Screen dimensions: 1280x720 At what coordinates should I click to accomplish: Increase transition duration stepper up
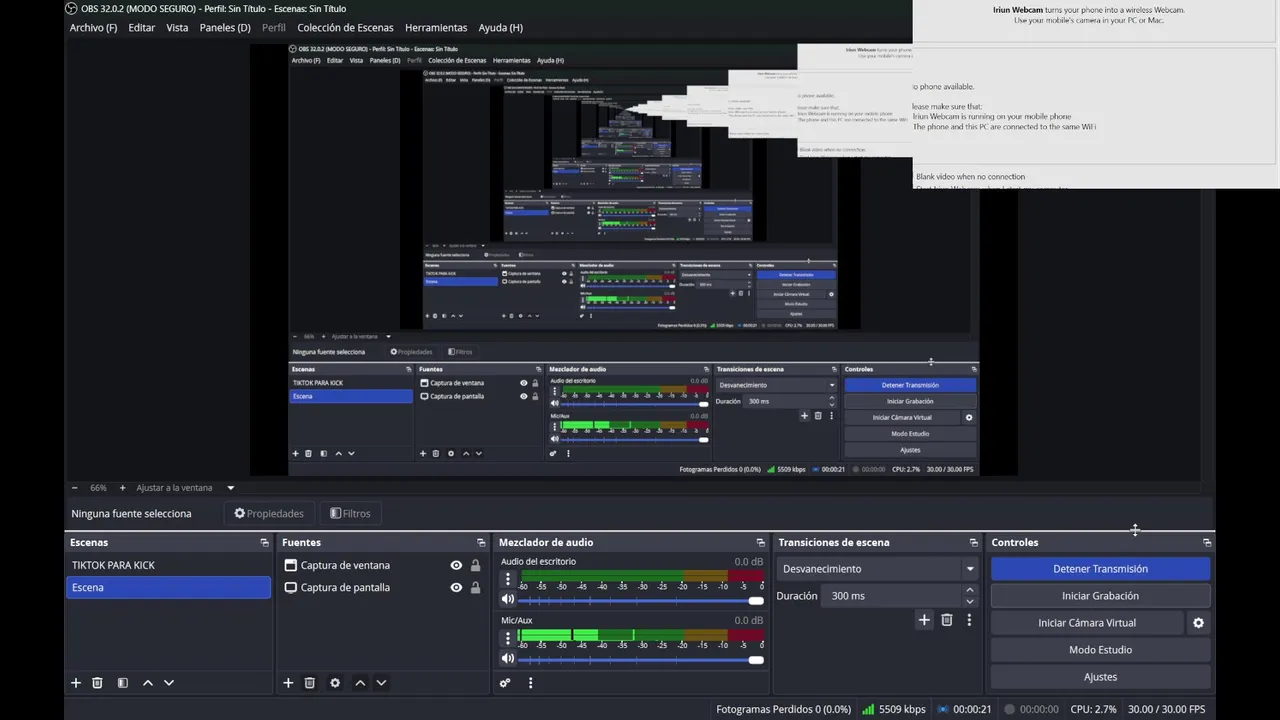click(969, 590)
